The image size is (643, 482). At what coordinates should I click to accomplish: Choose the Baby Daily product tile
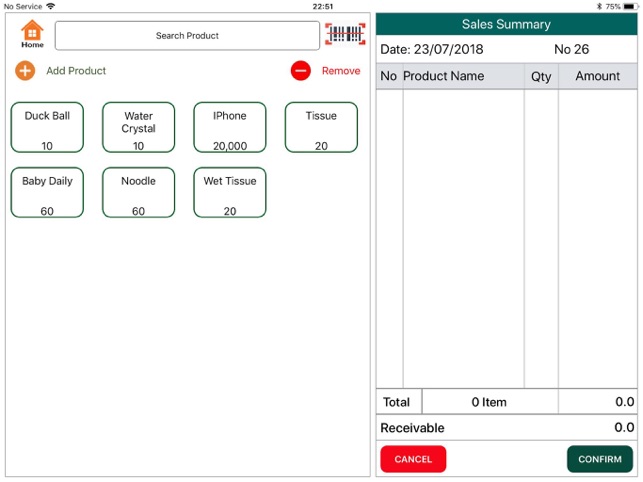(x=47, y=192)
